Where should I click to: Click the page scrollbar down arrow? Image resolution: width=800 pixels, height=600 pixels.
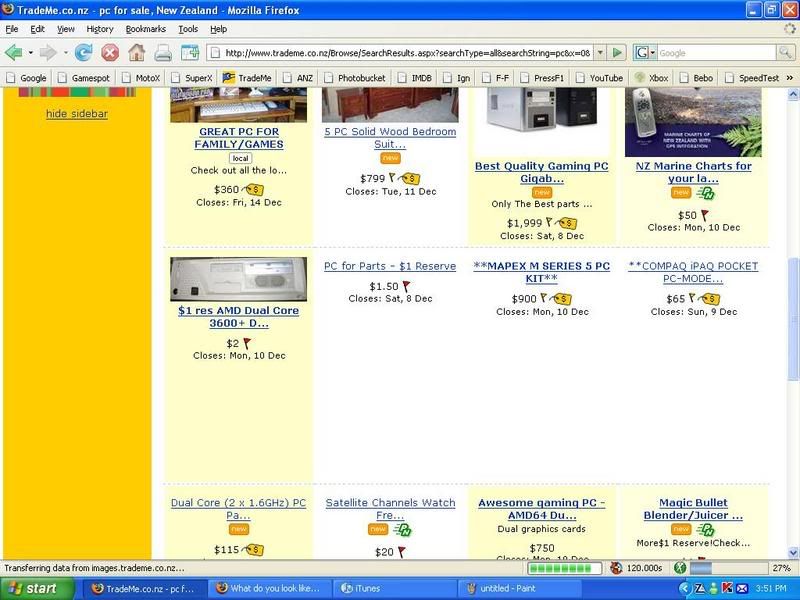pos(793,553)
